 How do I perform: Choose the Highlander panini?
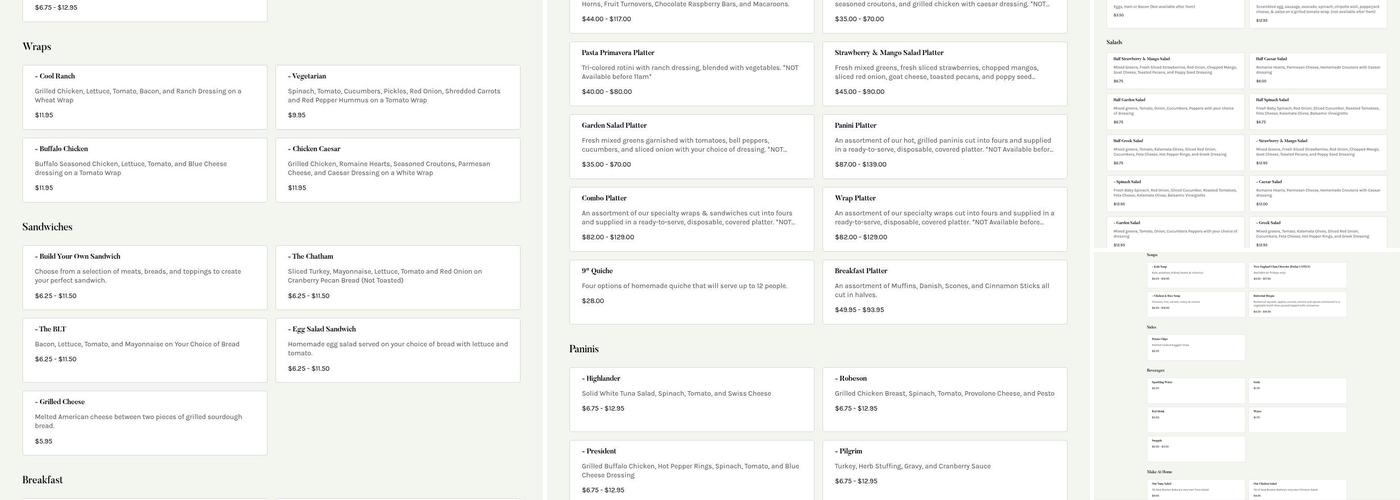tap(692, 400)
